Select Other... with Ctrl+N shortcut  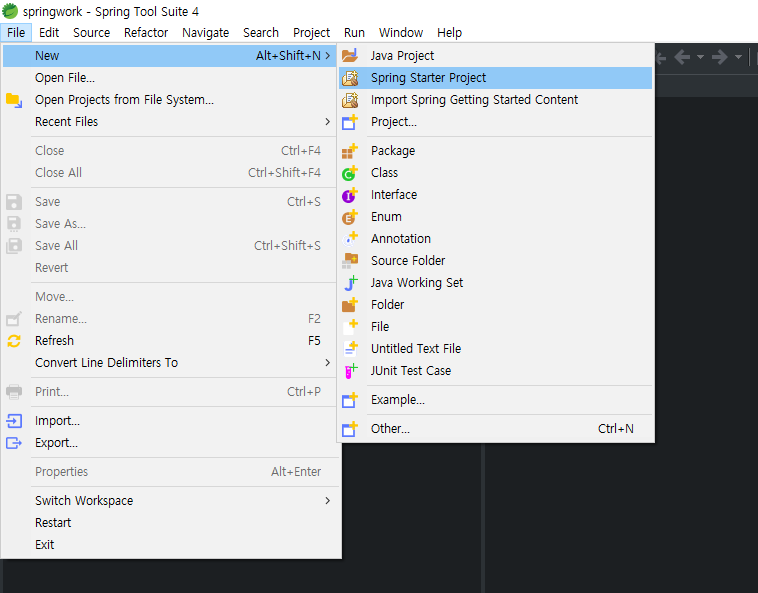click(x=496, y=429)
